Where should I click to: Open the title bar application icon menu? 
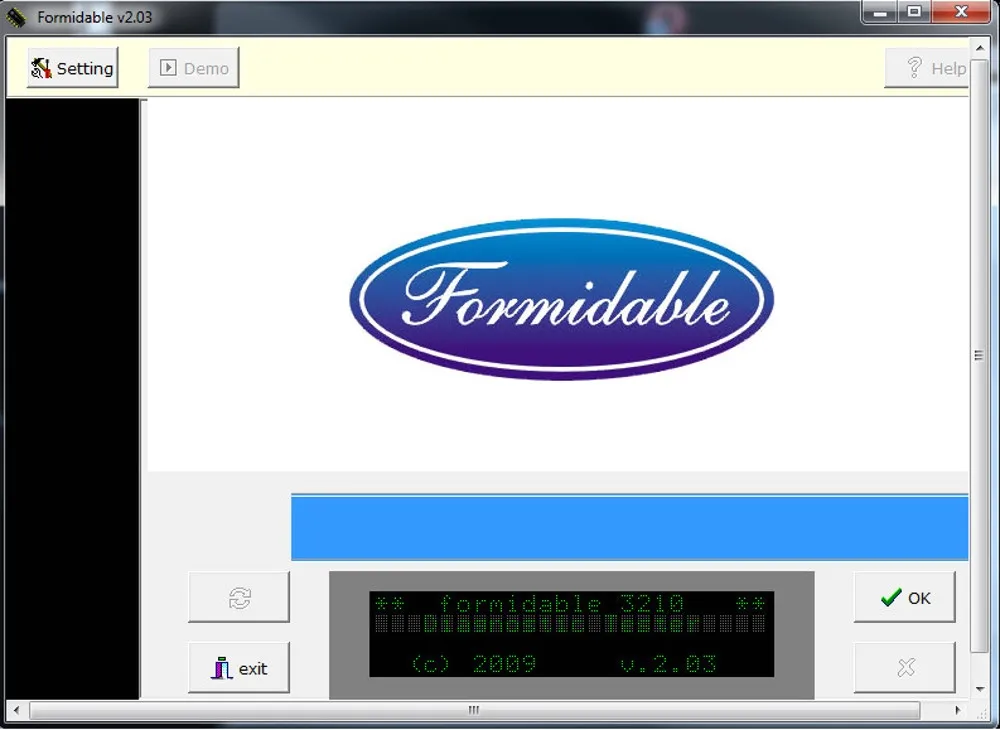[17, 17]
